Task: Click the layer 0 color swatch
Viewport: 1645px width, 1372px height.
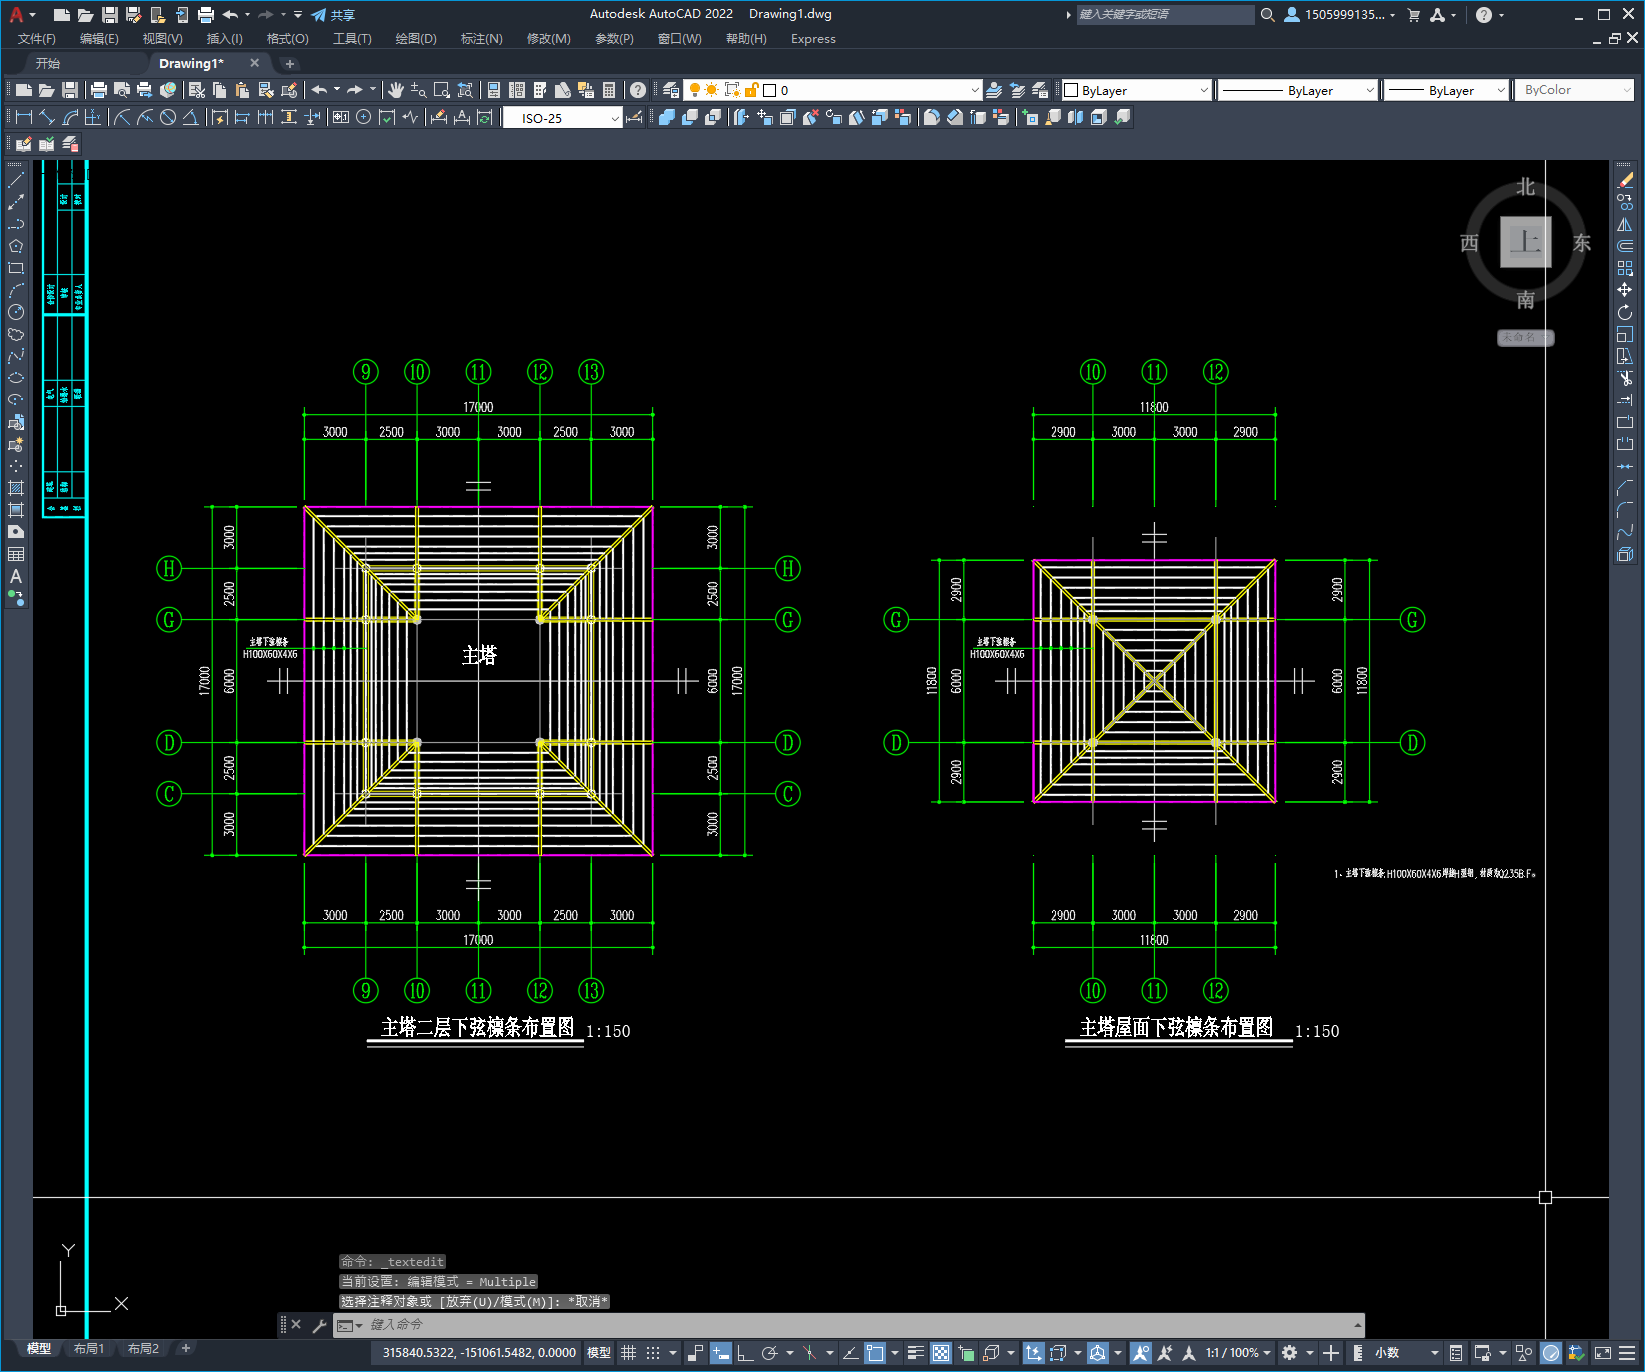Action: [x=769, y=90]
